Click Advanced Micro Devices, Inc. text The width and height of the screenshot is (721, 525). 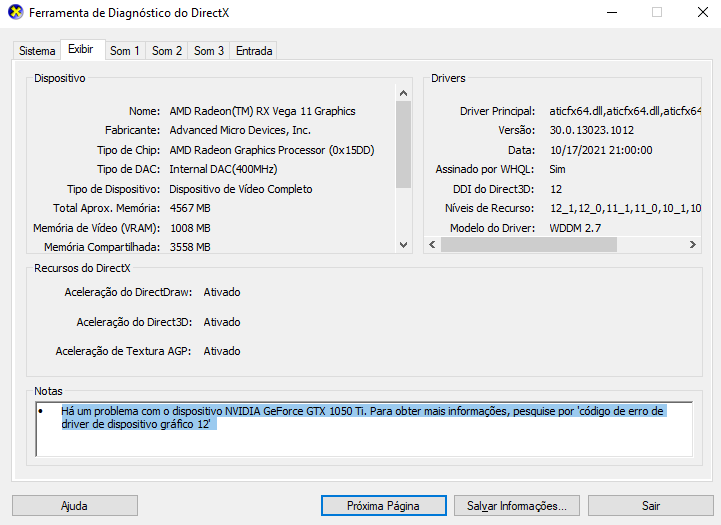(240, 131)
